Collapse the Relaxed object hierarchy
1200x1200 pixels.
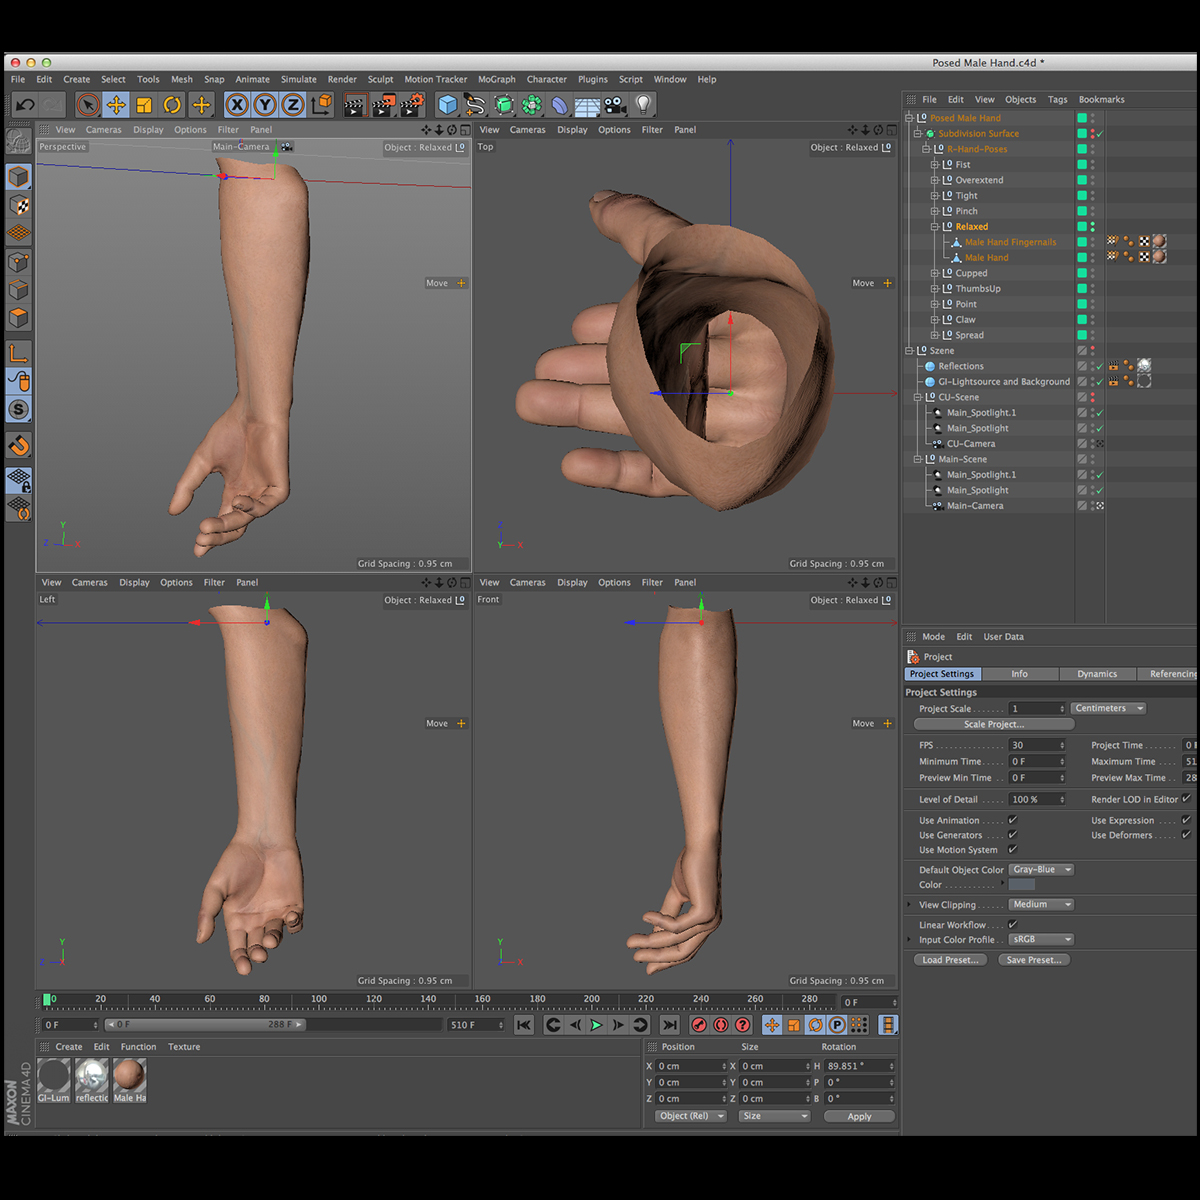point(934,227)
